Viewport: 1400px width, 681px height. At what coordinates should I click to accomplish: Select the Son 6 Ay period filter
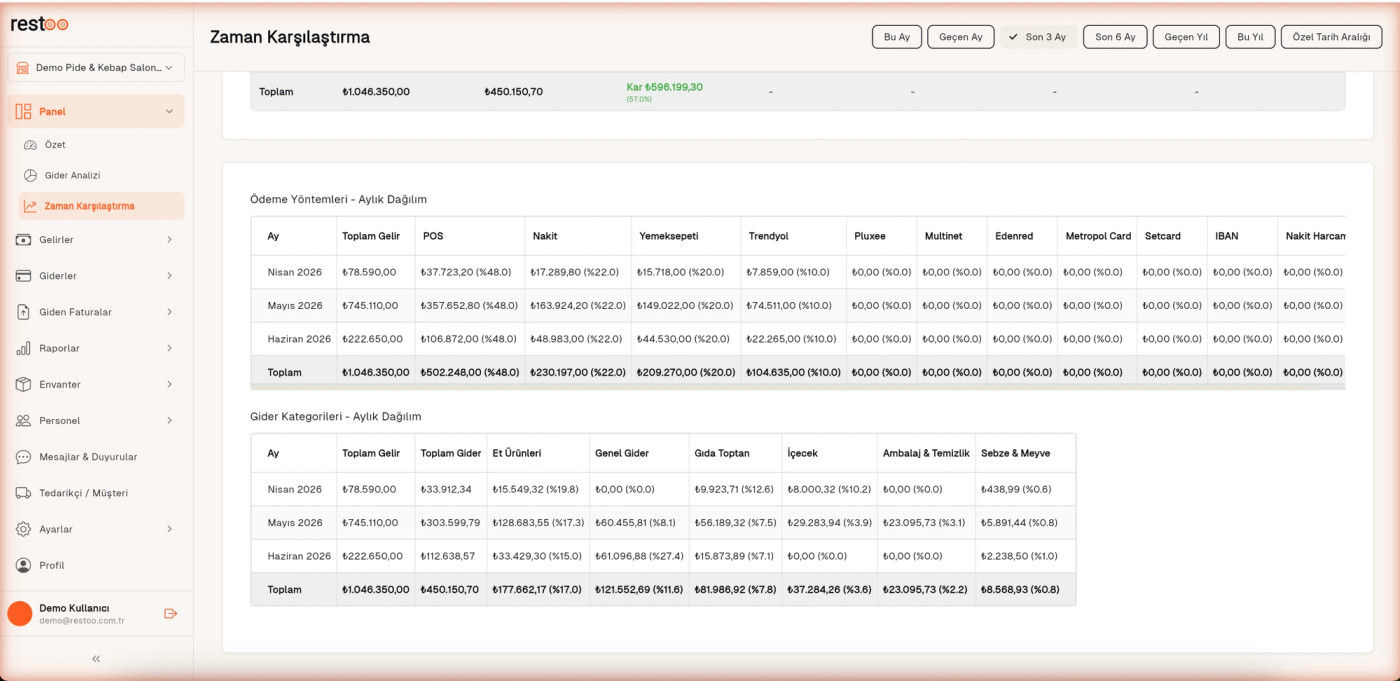tap(1115, 37)
